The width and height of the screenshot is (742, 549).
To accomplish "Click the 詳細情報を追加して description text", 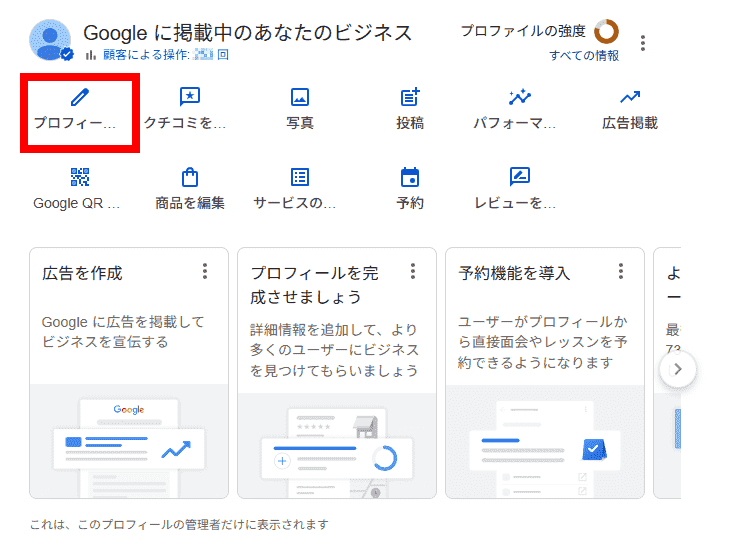I will click(x=334, y=350).
